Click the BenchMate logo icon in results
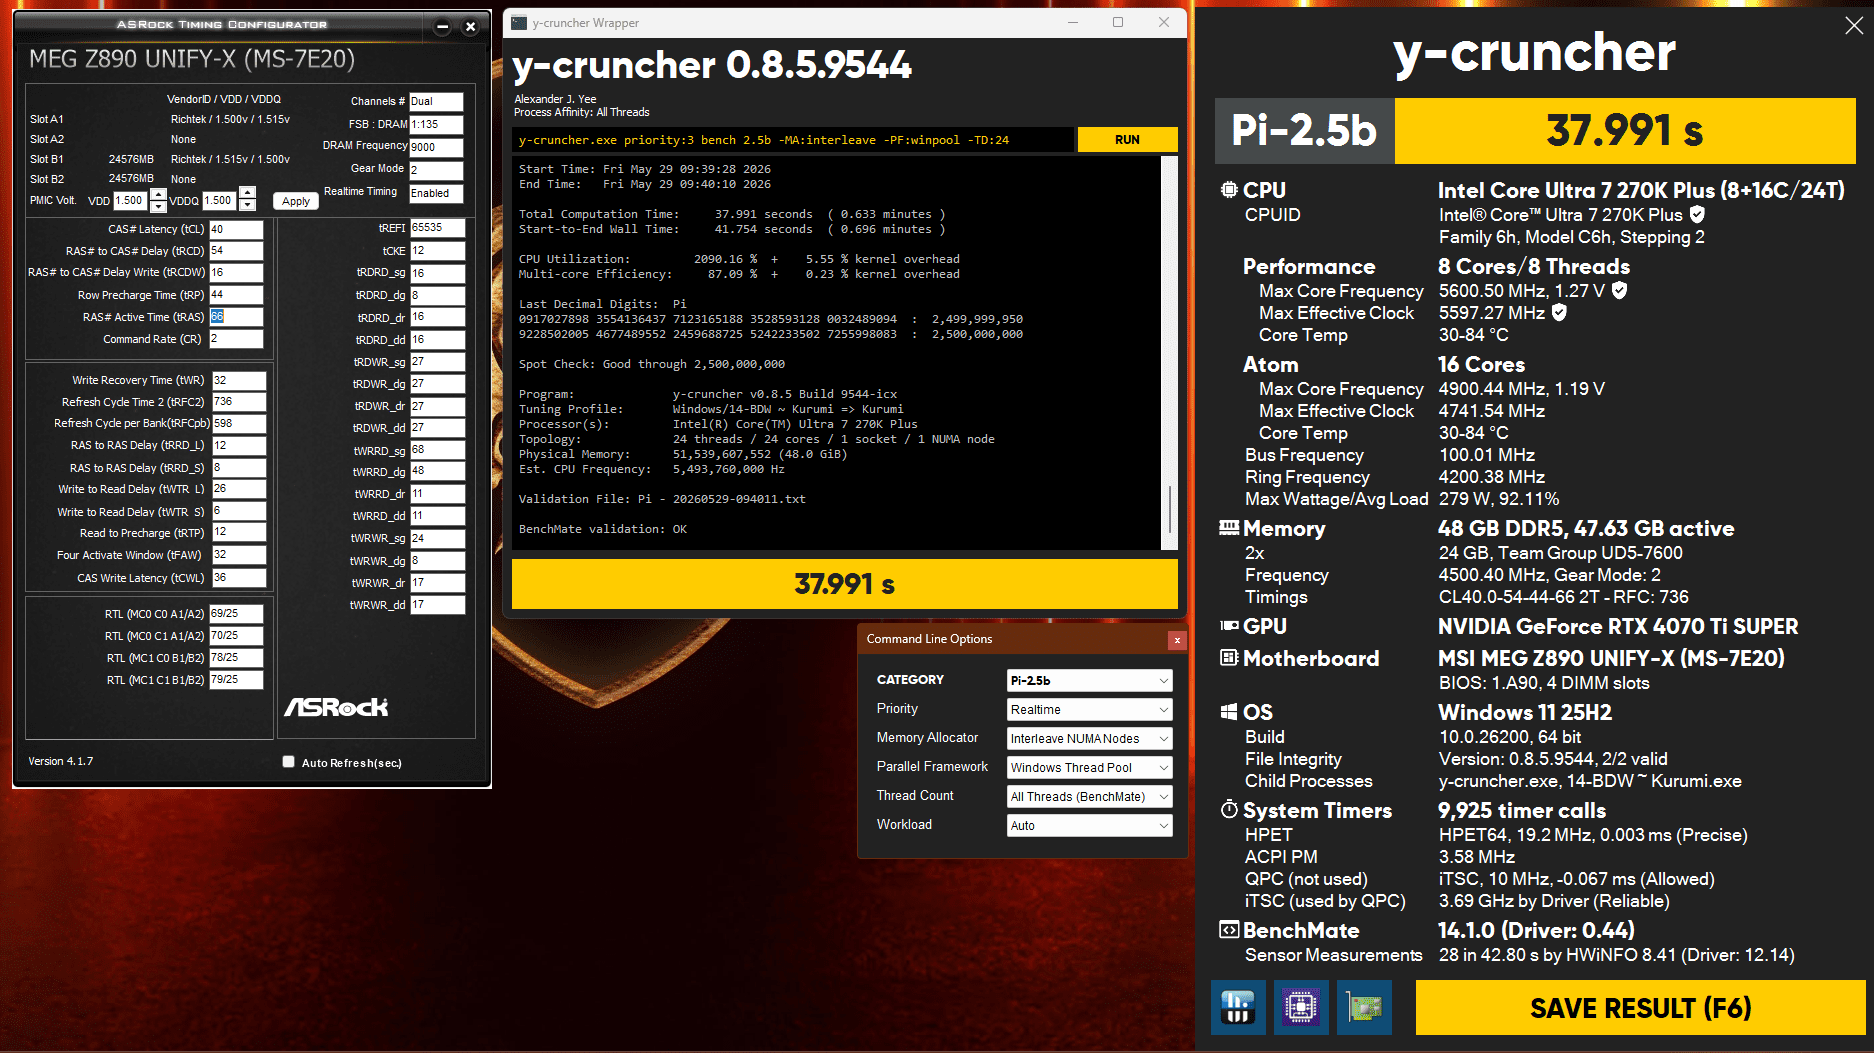The width and height of the screenshot is (1874, 1053). coord(1229,930)
